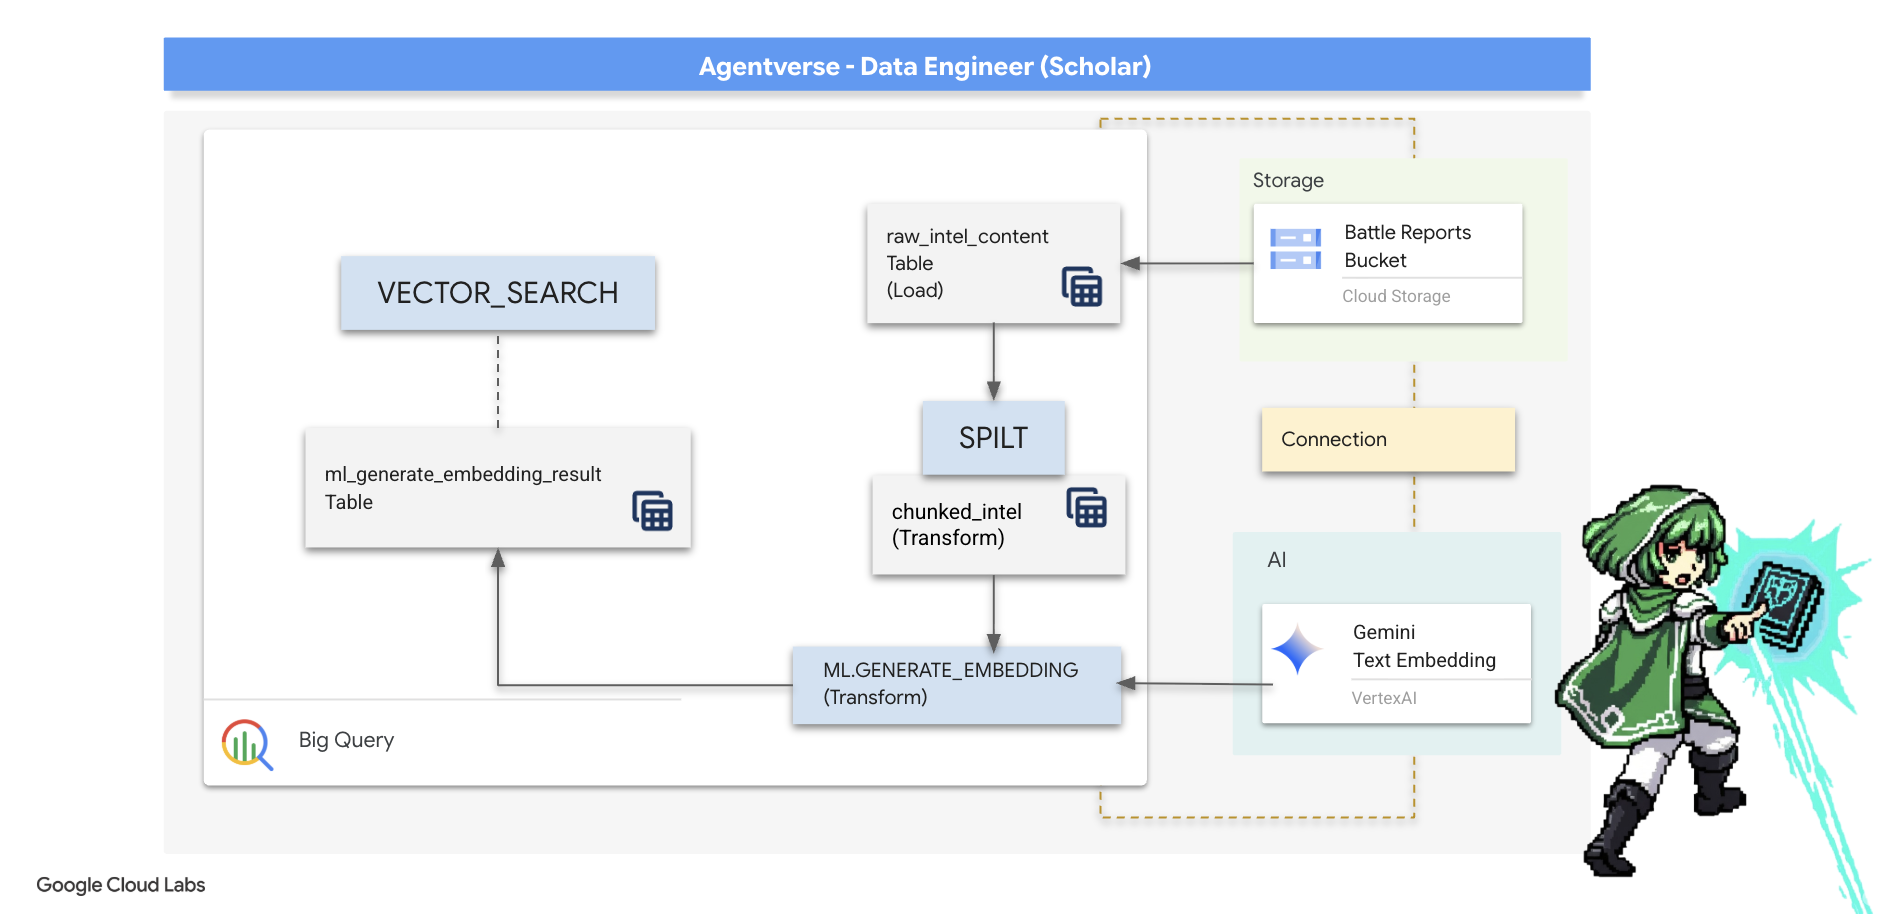Click the BigQuery magnifier logo icon
Viewport: 1880px width, 914px height.
(x=246, y=744)
